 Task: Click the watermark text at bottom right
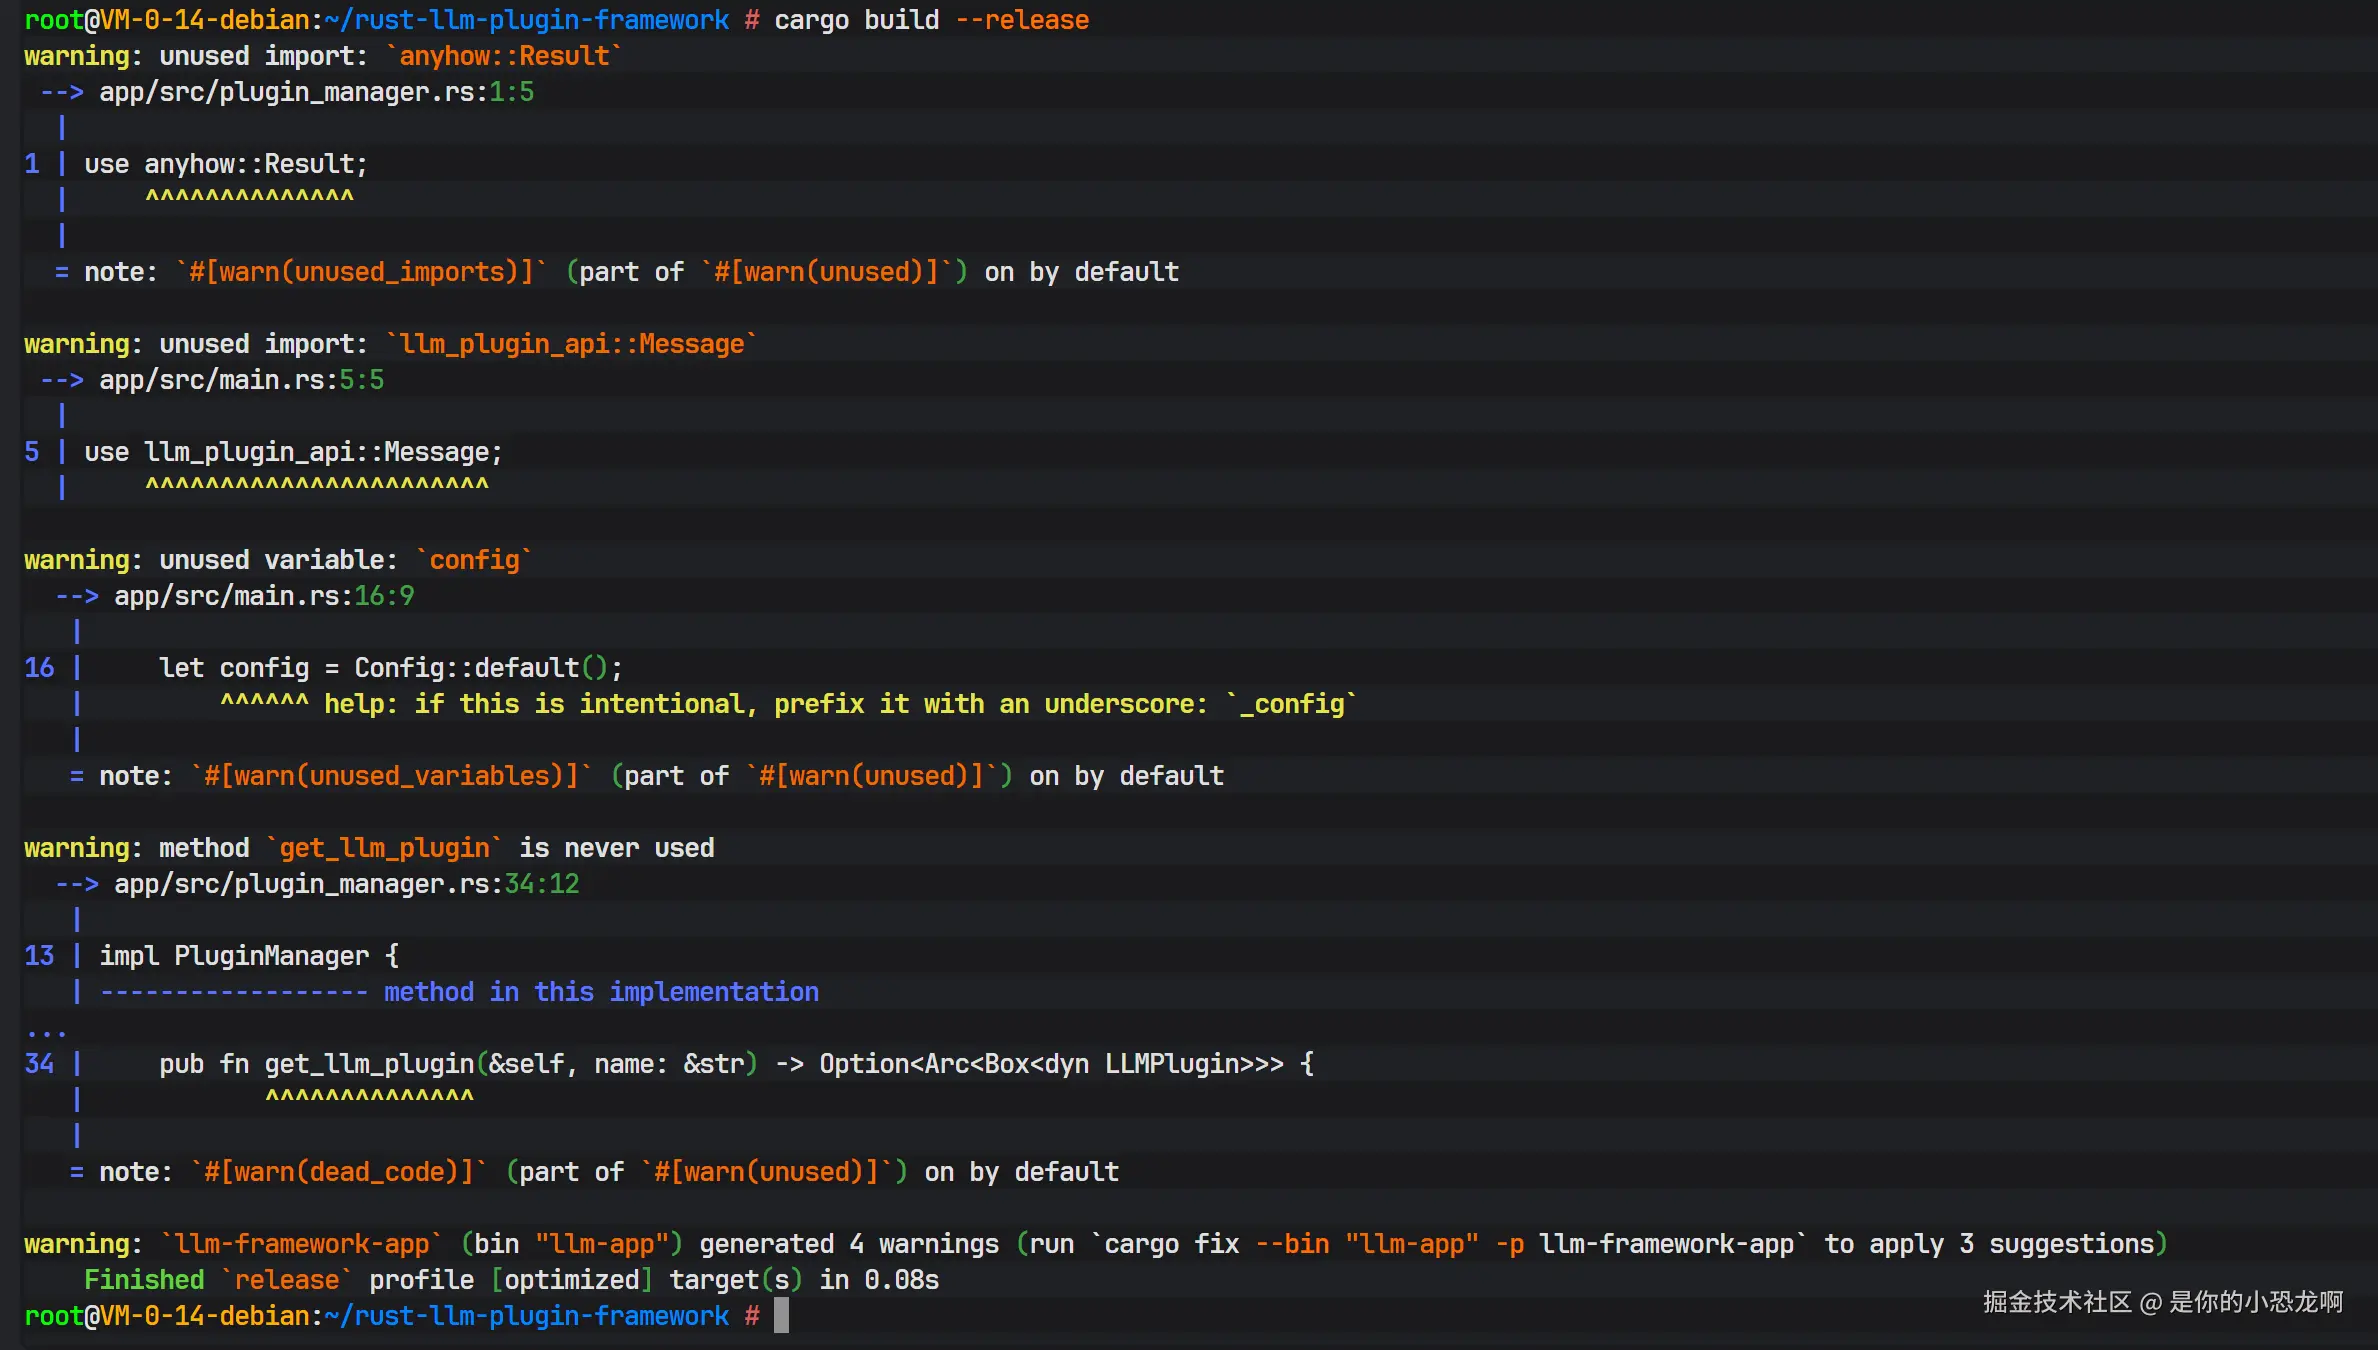[x=2162, y=1302]
